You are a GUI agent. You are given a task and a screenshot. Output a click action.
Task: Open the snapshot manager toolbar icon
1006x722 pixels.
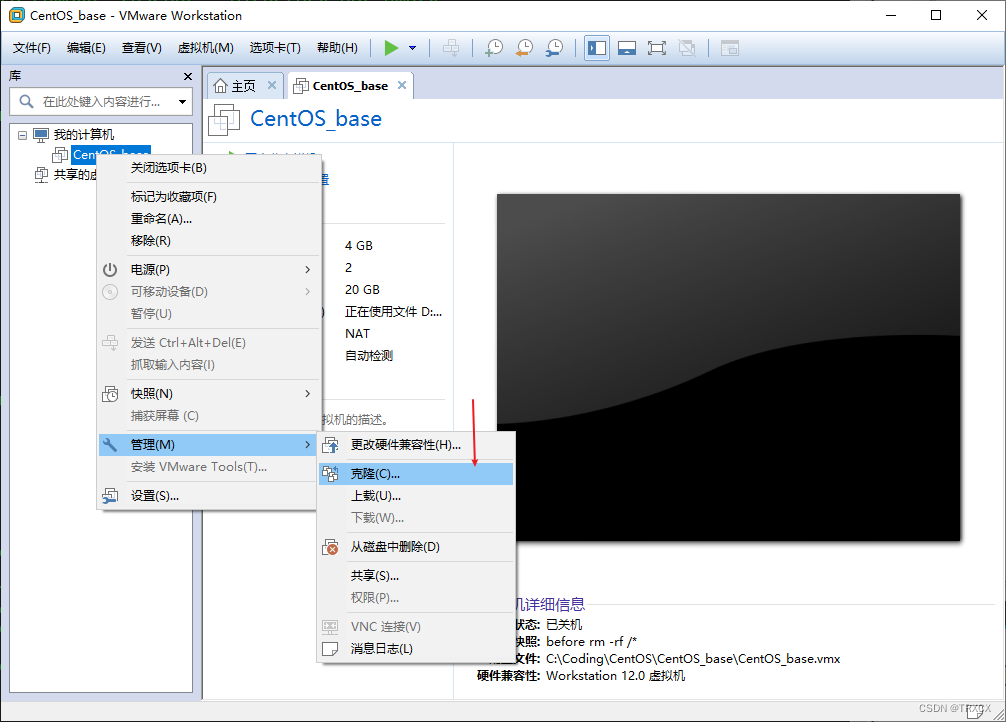coord(554,47)
